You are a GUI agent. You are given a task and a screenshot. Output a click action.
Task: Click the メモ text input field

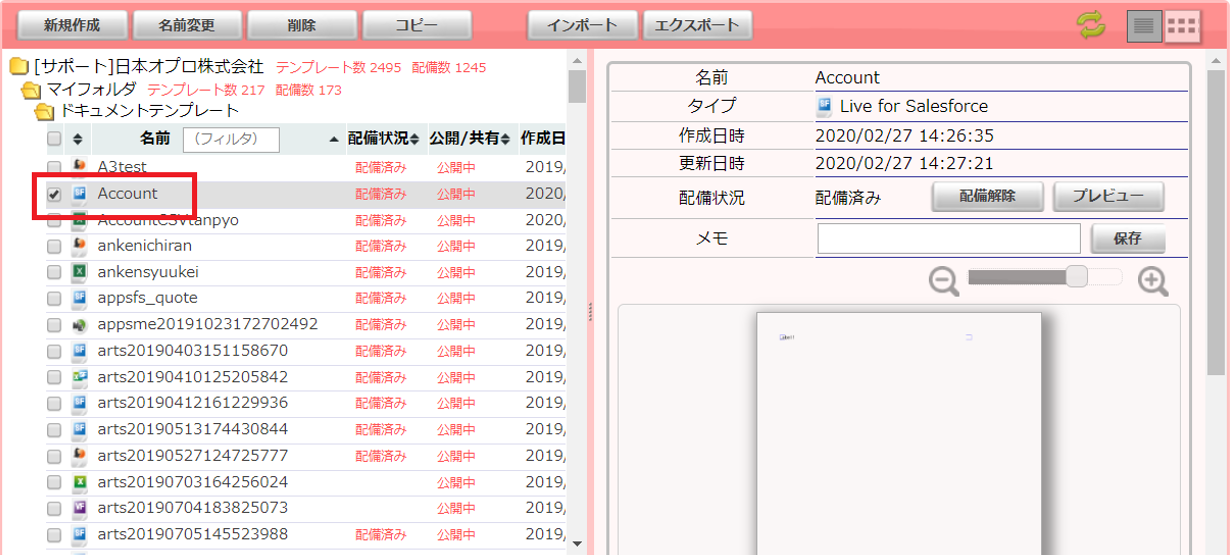[948, 239]
